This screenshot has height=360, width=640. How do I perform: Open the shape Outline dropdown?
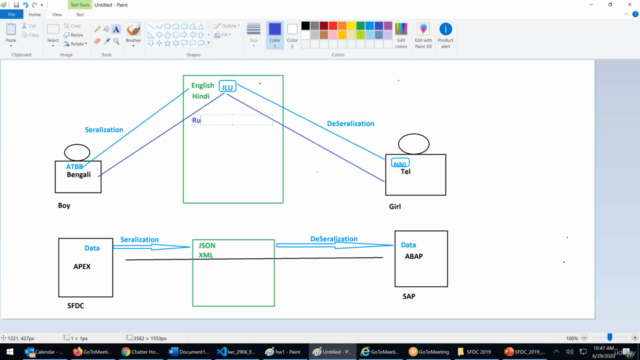click(x=227, y=26)
